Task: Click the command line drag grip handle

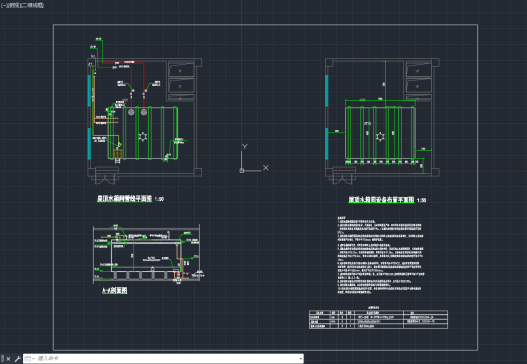Action: coord(2,359)
